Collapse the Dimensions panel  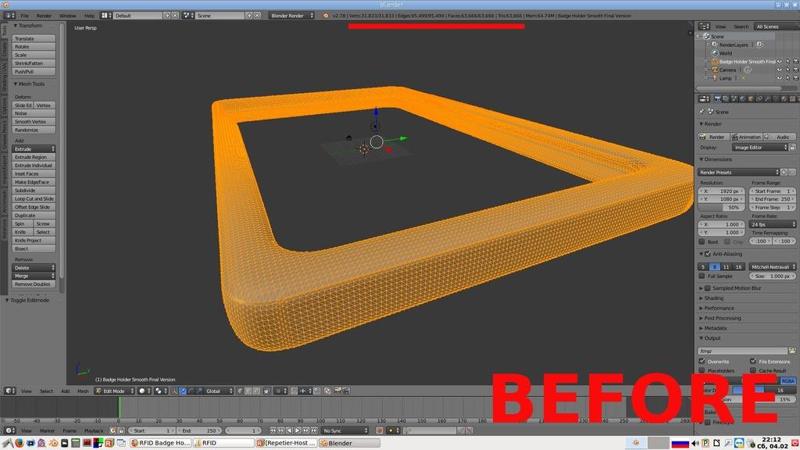717,160
